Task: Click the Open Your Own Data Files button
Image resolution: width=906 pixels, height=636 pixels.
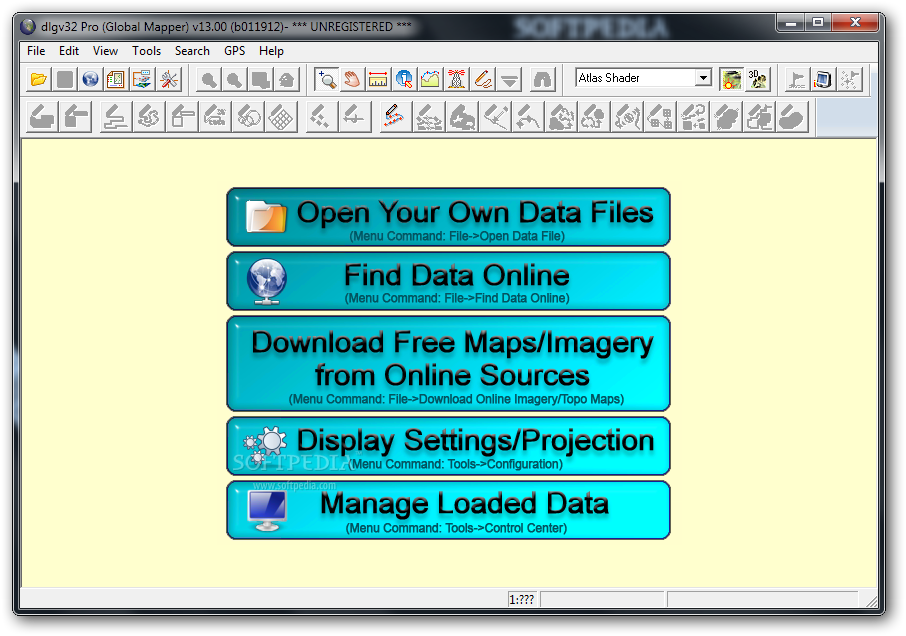Action: (448, 217)
